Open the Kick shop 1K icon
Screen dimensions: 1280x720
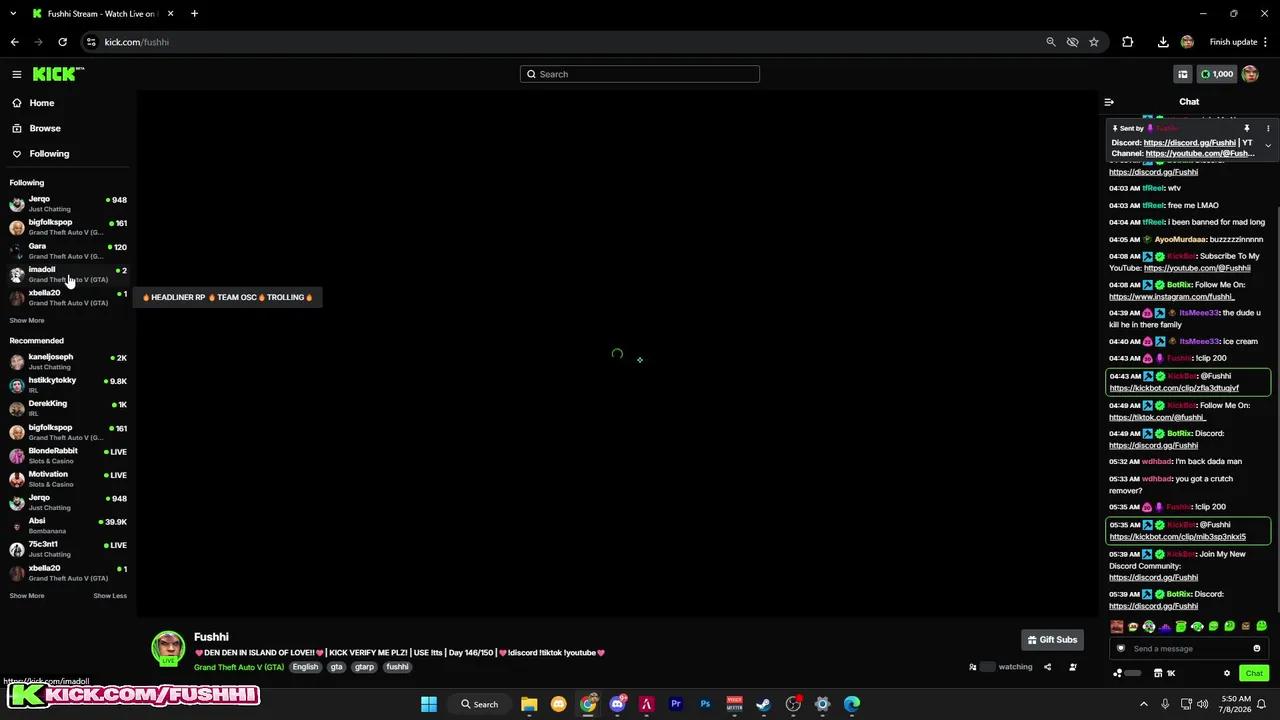click(x=1165, y=673)
